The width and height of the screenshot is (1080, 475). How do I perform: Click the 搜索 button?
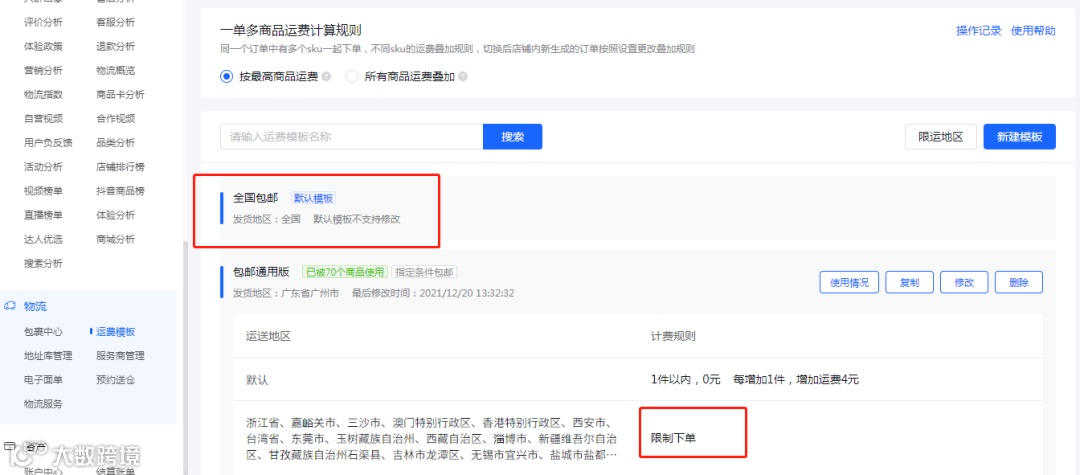512,136
